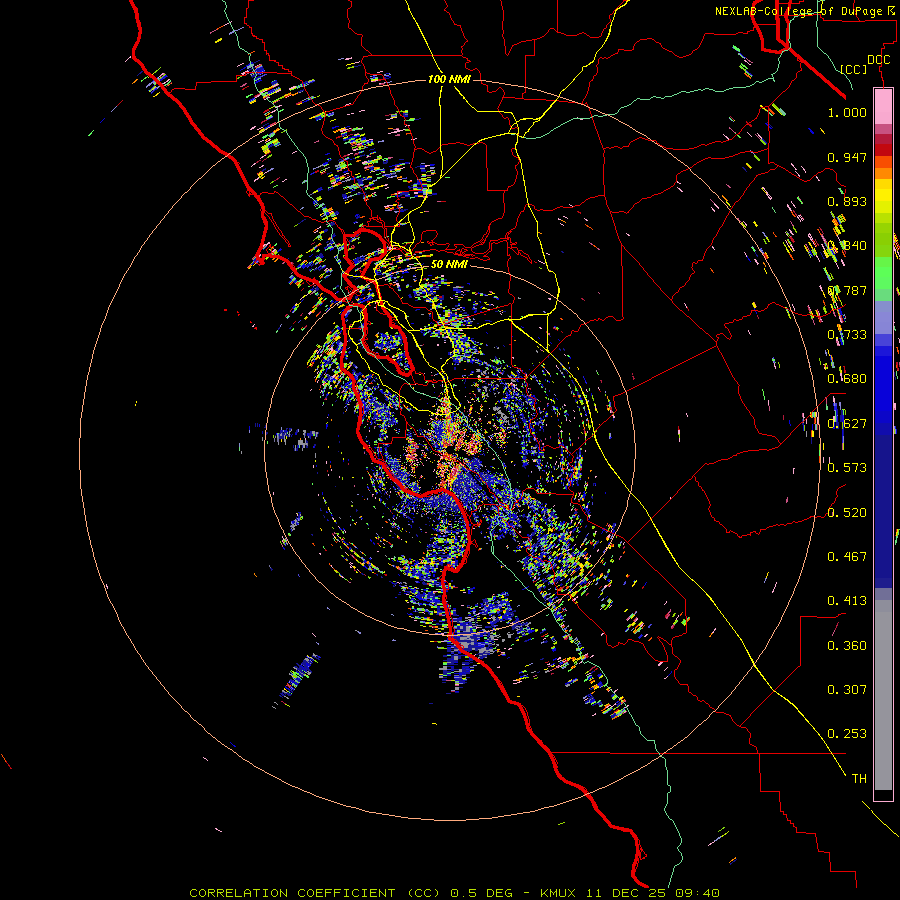Select the 0.520 color scale value
This screenshot has height=900, width=900.
pyautogui.click(x=847, y=513)
